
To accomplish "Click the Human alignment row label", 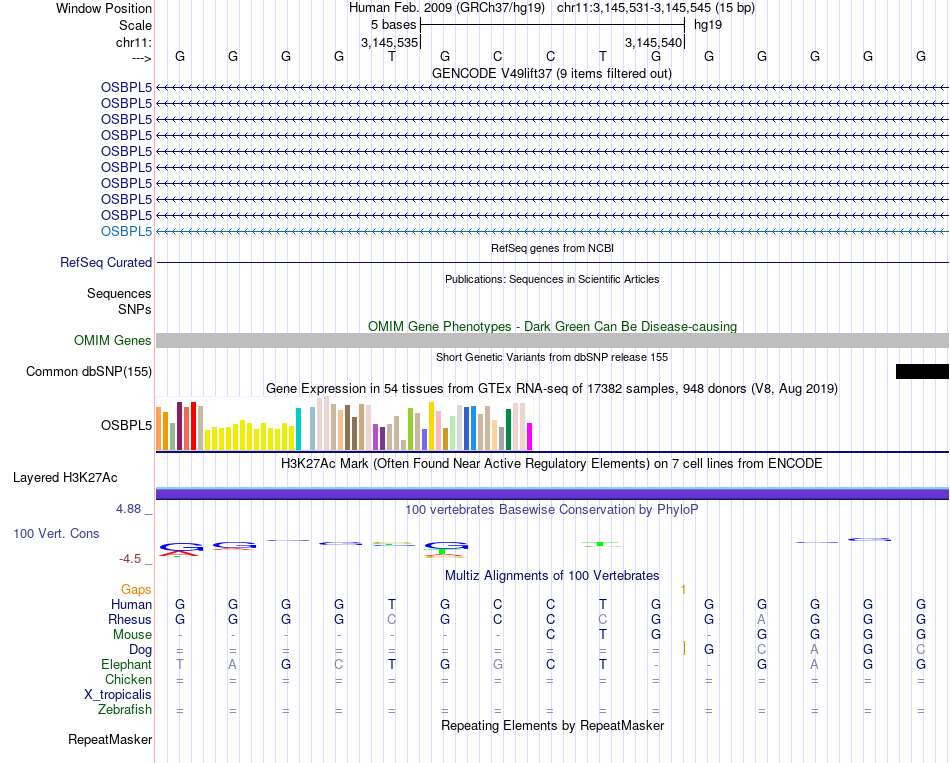I will (x=131, y=604).
